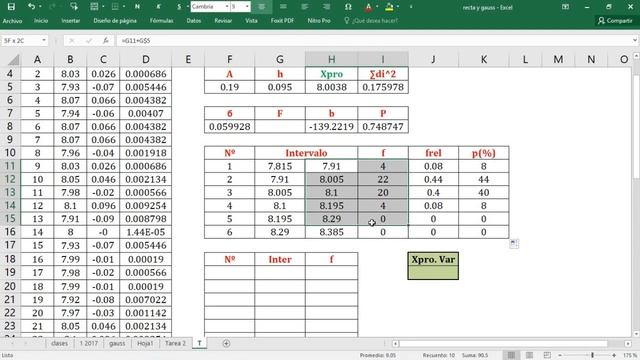Open the Revisar tab

(x=223, y=20)
